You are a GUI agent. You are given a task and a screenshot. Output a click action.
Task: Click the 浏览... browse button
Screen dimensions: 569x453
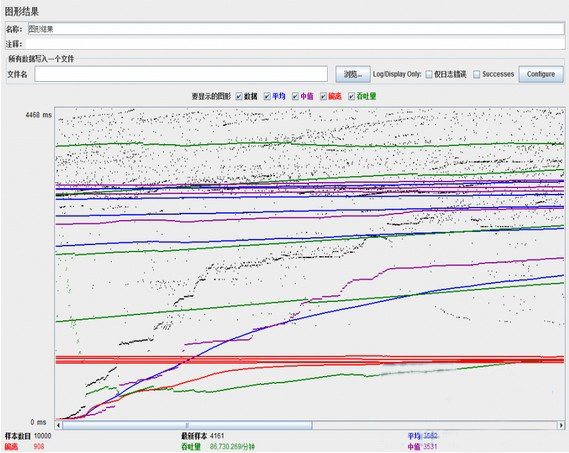pos(353,74)
